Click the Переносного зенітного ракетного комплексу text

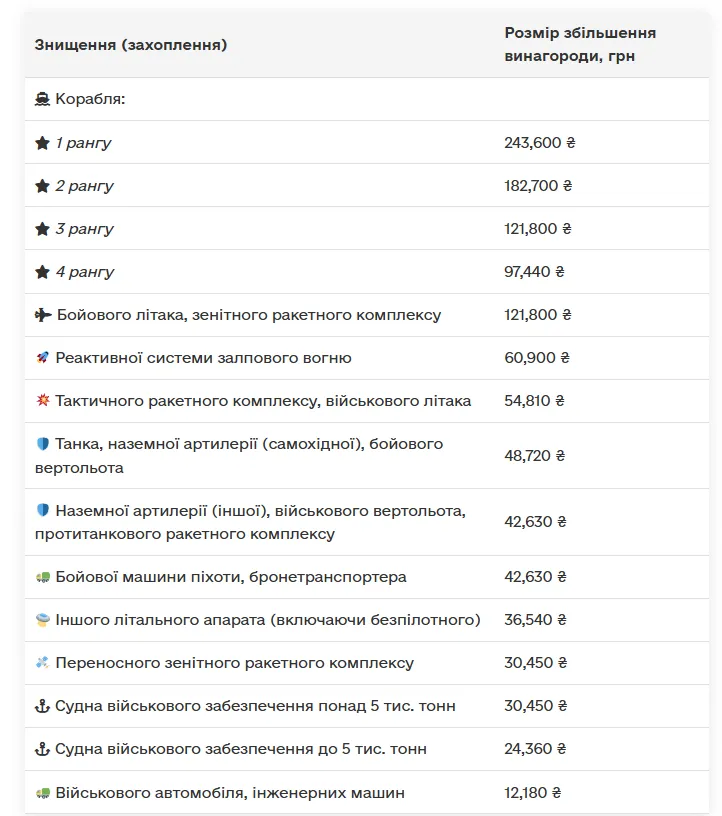click(x=234, y=663)
